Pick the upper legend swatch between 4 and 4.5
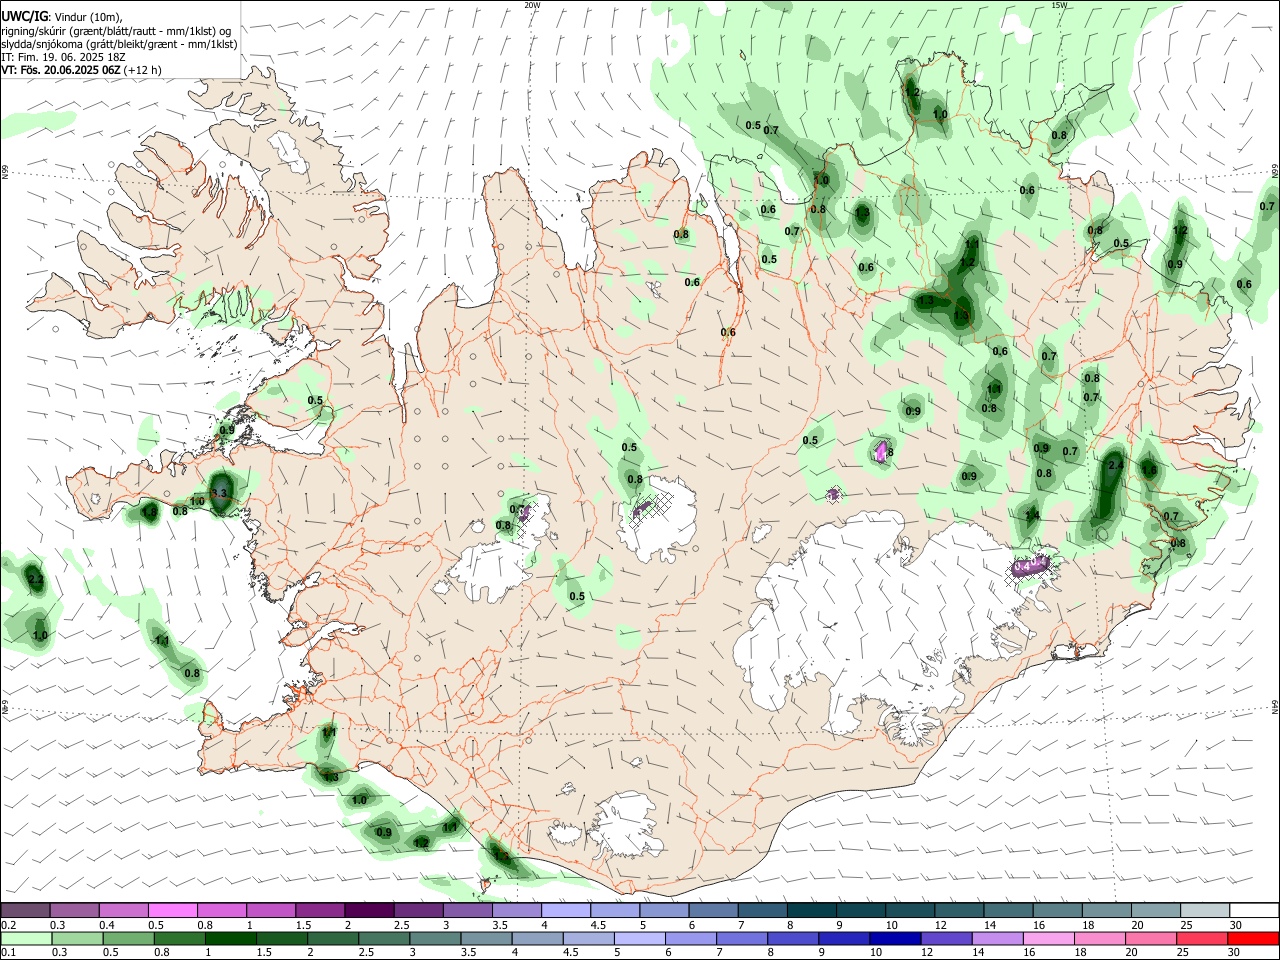The height and width of the screenshot is (960, 1280). (565, 911)
